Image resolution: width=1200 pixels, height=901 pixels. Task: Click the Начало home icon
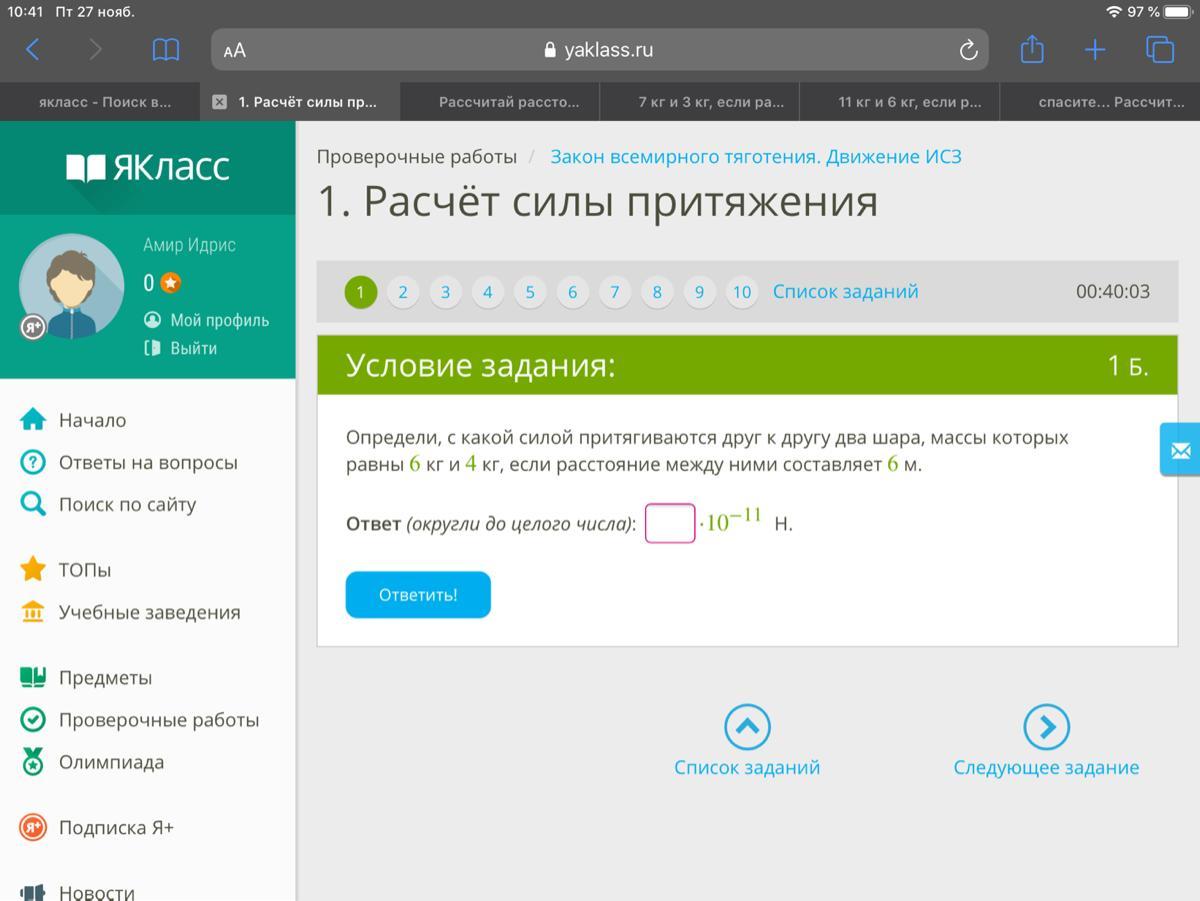[x=33, y=420]
